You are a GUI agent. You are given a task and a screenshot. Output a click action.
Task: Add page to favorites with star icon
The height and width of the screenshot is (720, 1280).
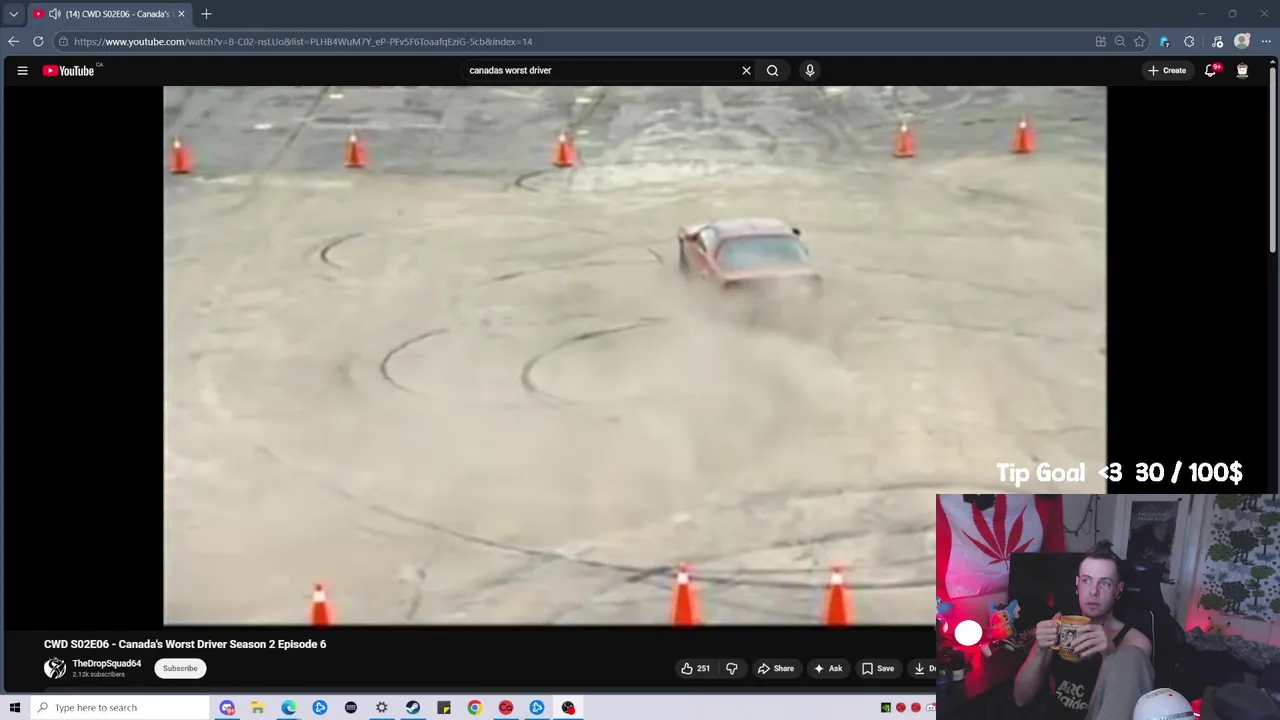[x=1139, y=41]
